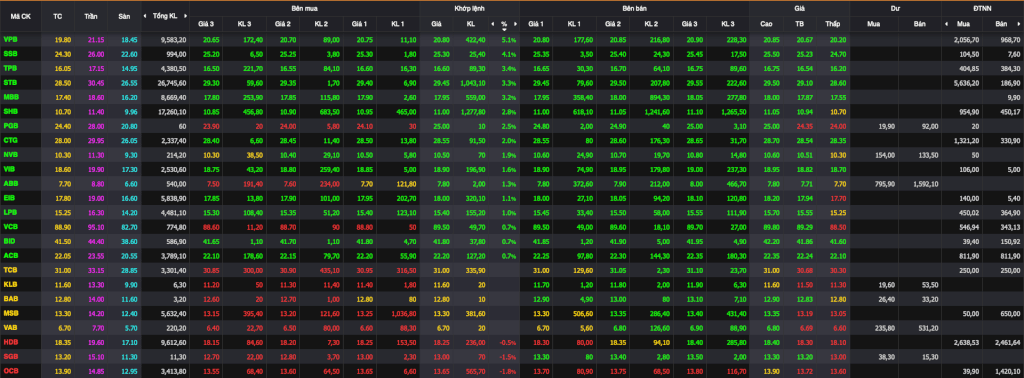
Task: Open STB ticker symbol
Action: click(x=10, y=82)
